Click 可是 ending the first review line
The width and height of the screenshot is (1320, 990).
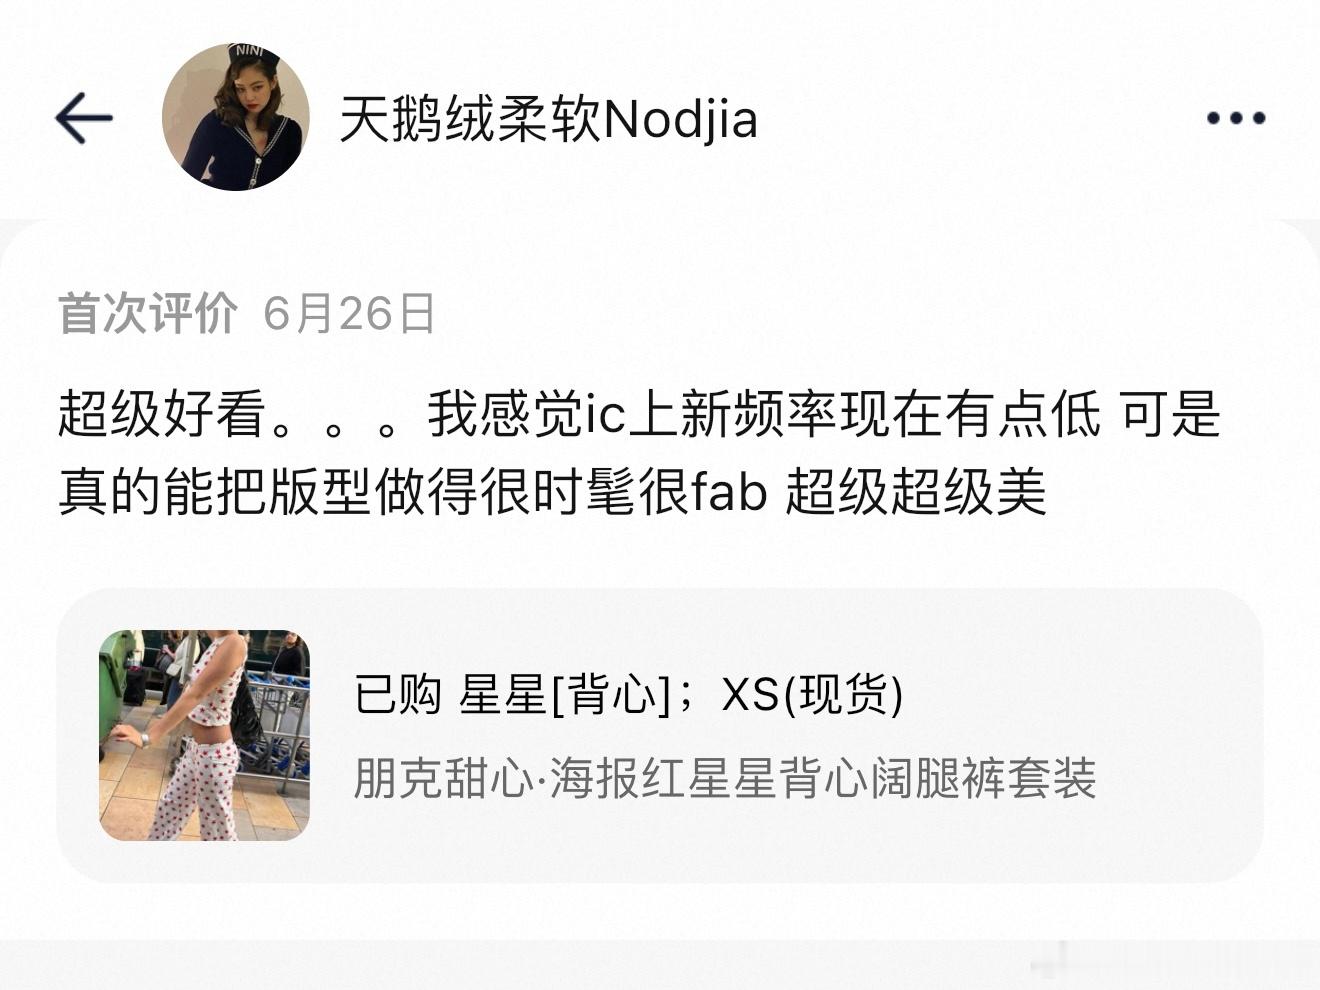1169,413
